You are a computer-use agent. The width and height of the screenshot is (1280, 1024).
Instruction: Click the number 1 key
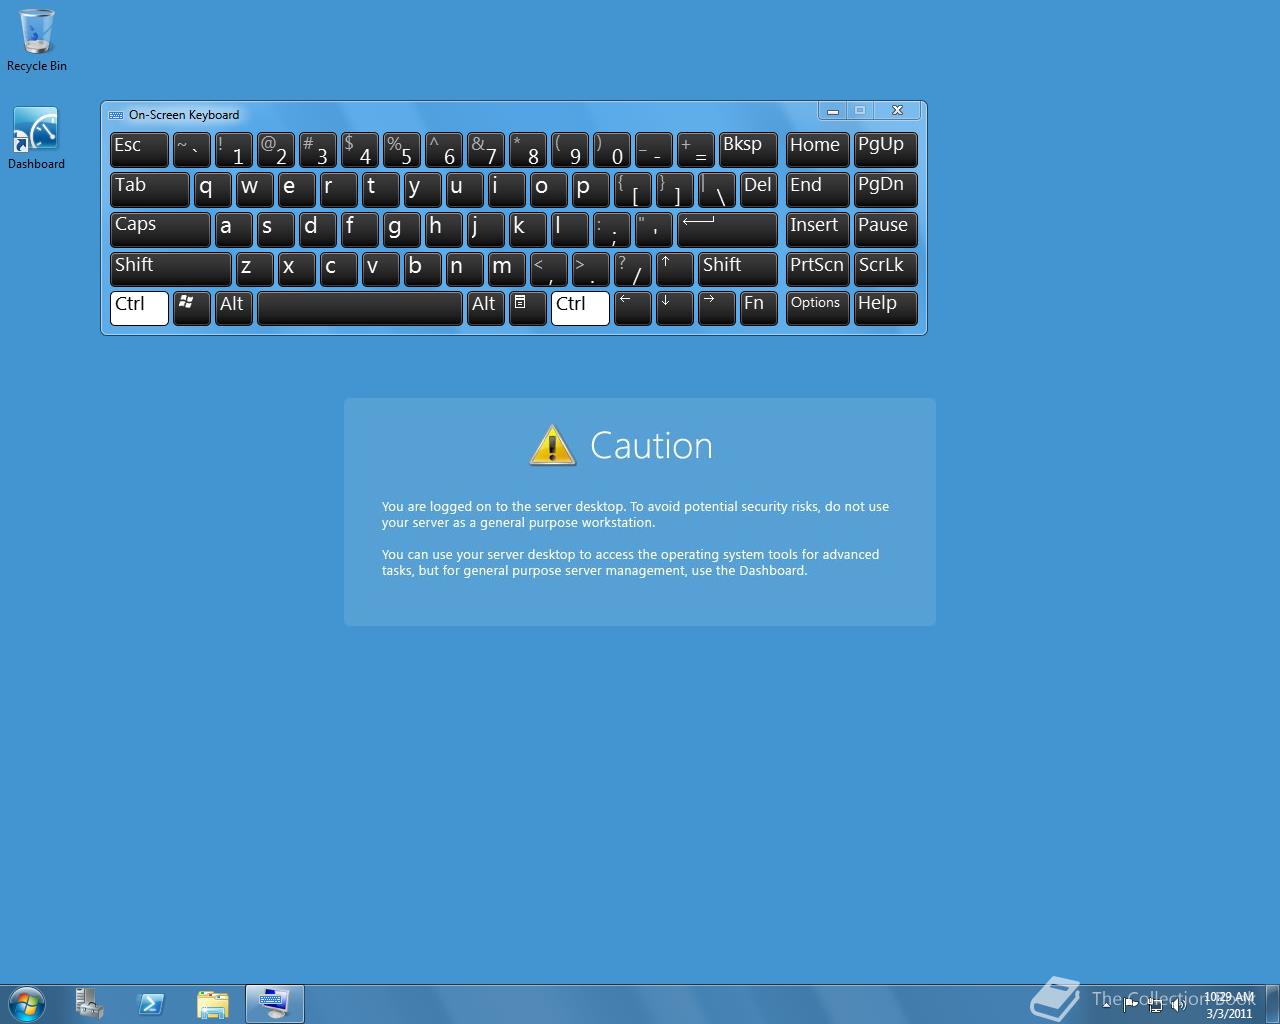click(233, 149)
